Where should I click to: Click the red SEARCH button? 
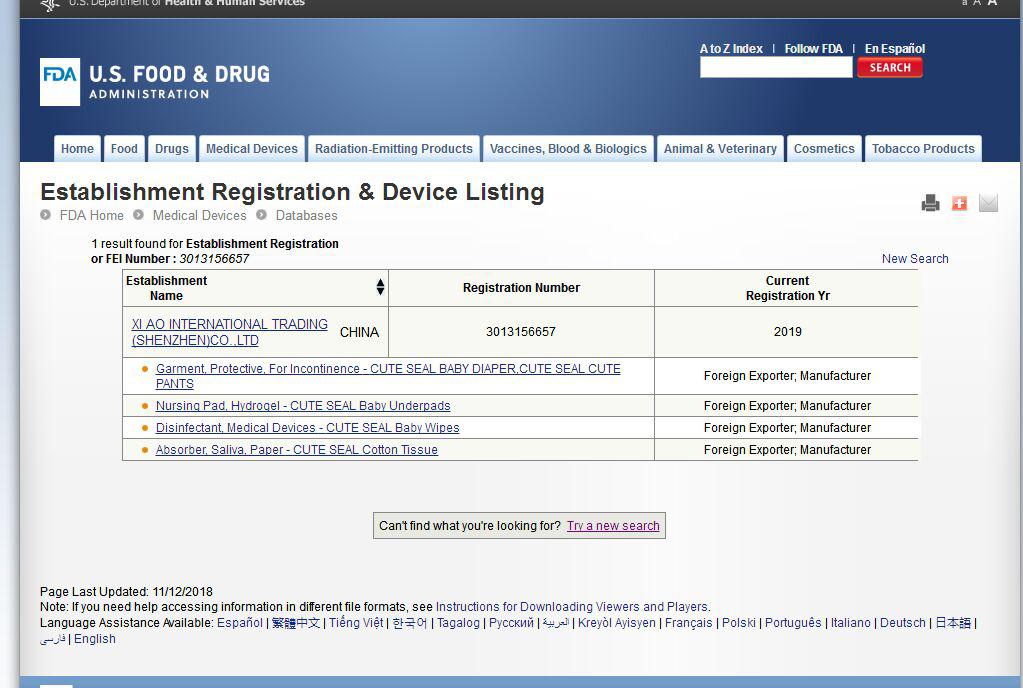(x=890, y=67)
